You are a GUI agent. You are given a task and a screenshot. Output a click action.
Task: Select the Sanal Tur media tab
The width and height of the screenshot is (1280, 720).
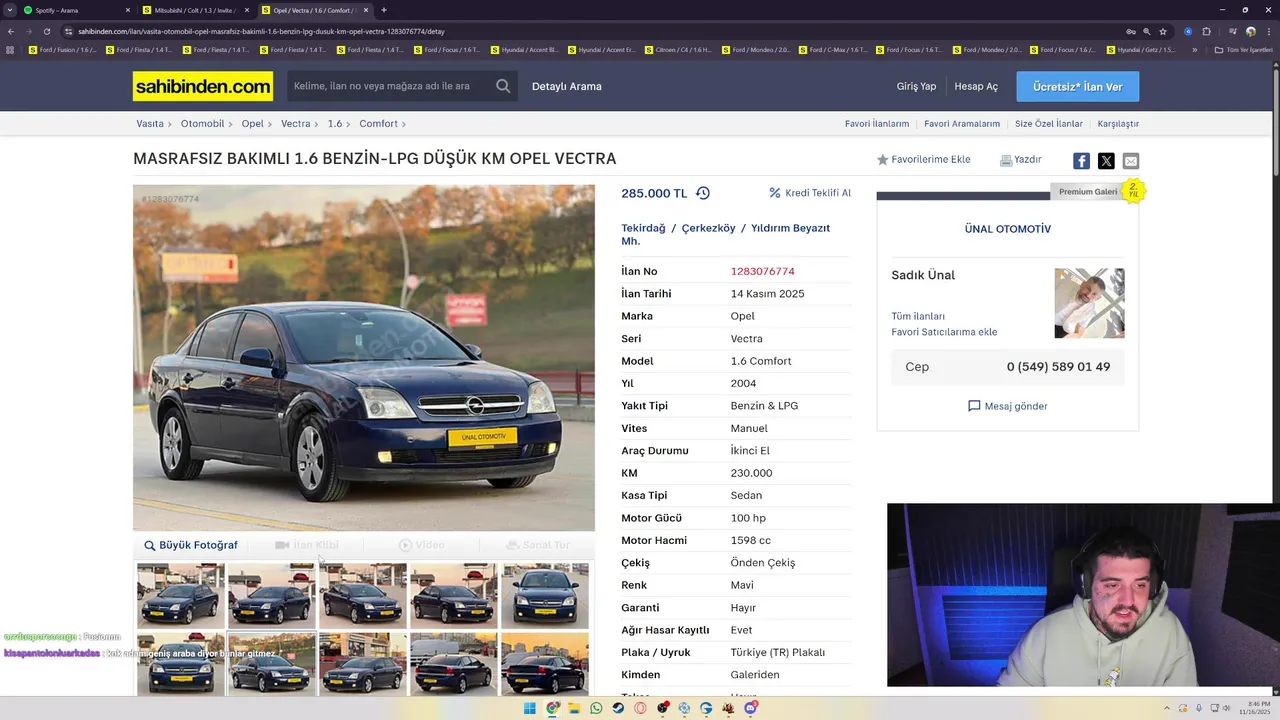537,545
